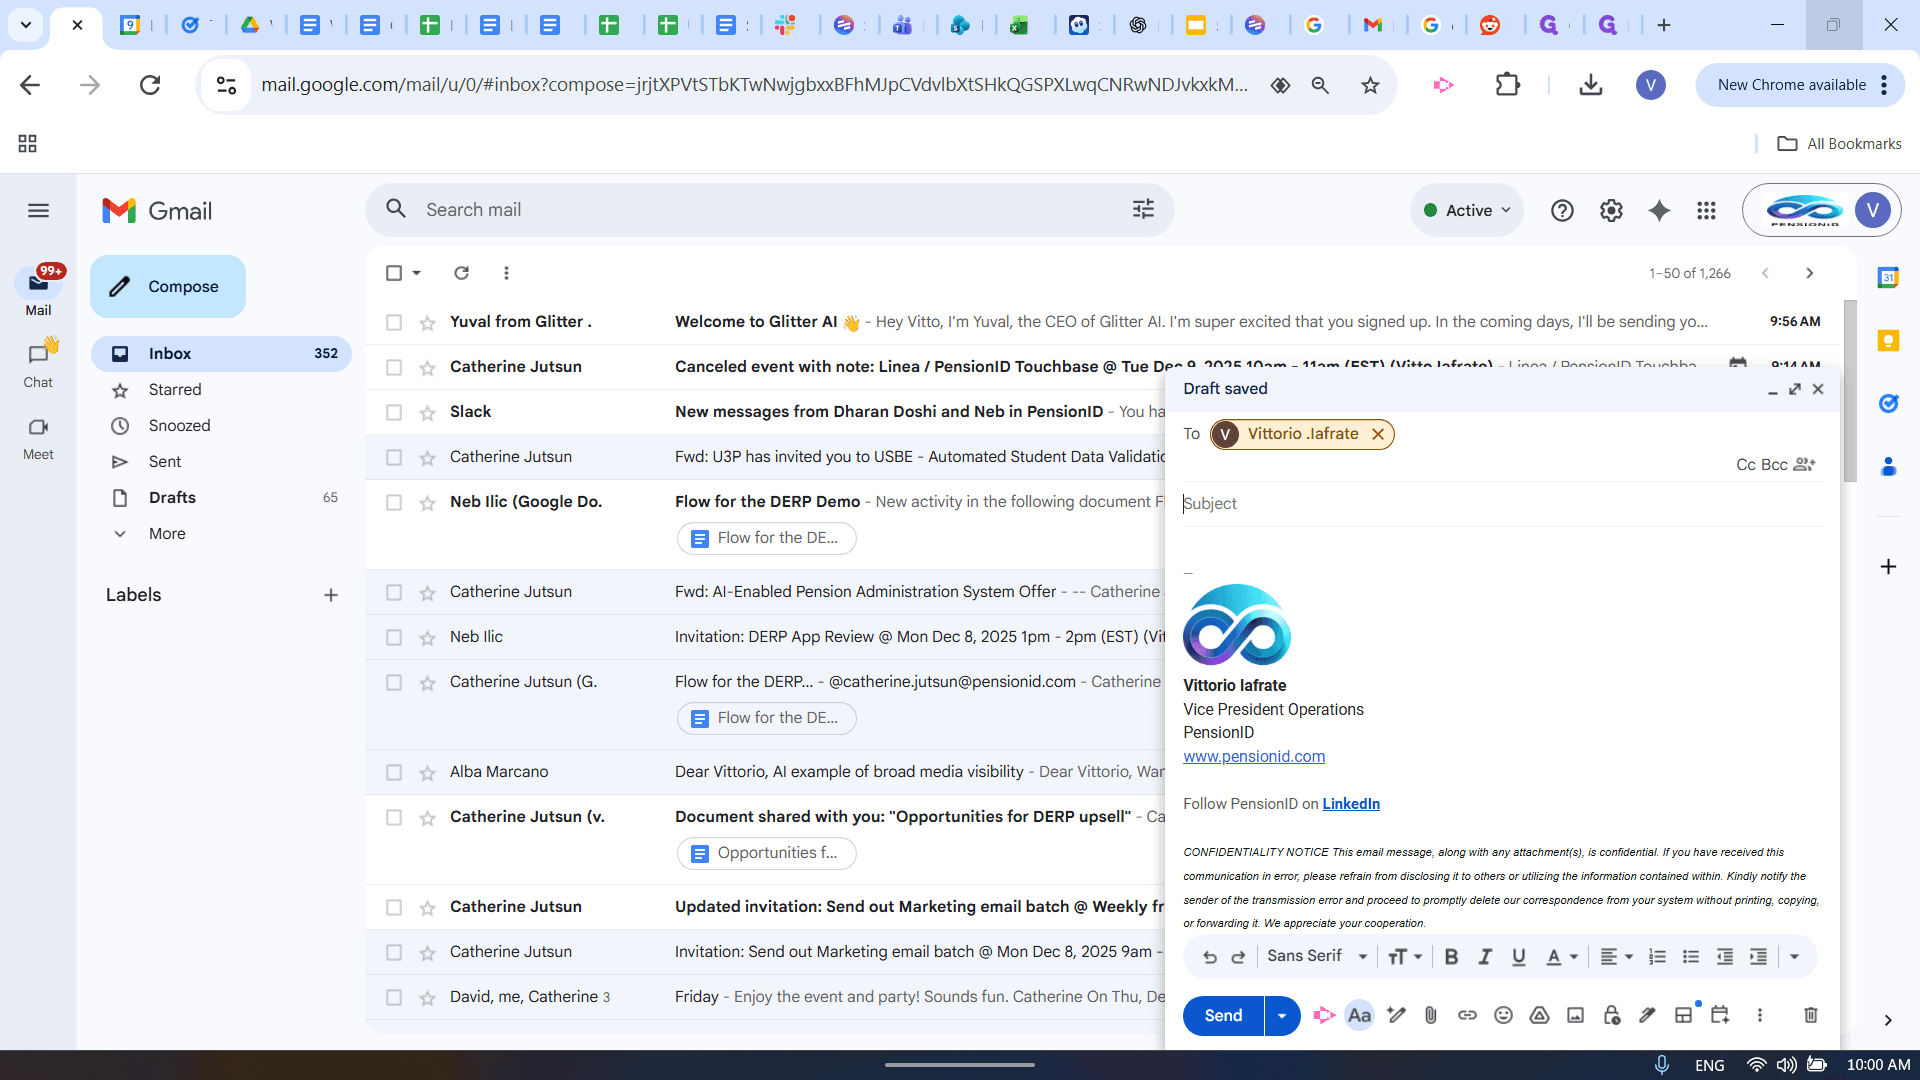
Task: Insert a numbered list in the draft
Action: 1657,957
